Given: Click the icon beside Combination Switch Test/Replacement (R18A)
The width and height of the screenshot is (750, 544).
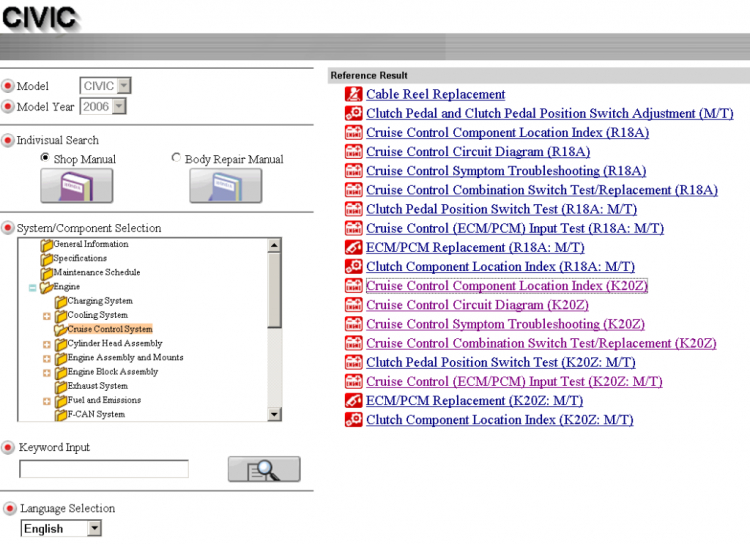Looking at the screenshot, I should [353, 189].
